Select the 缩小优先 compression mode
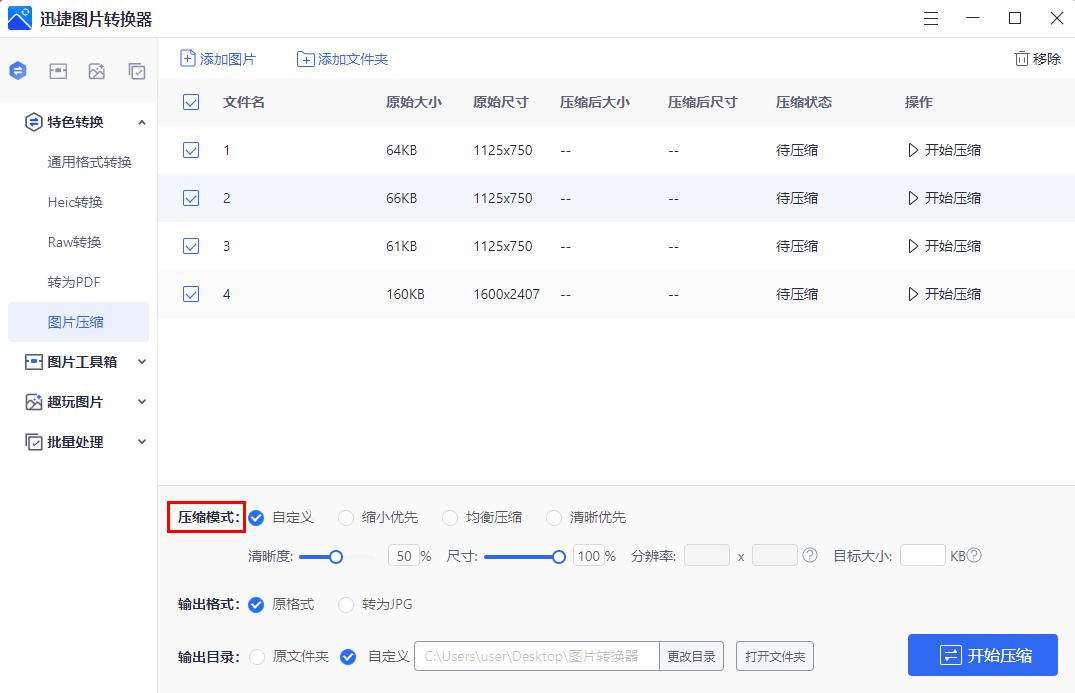 [x=345, y=518]
